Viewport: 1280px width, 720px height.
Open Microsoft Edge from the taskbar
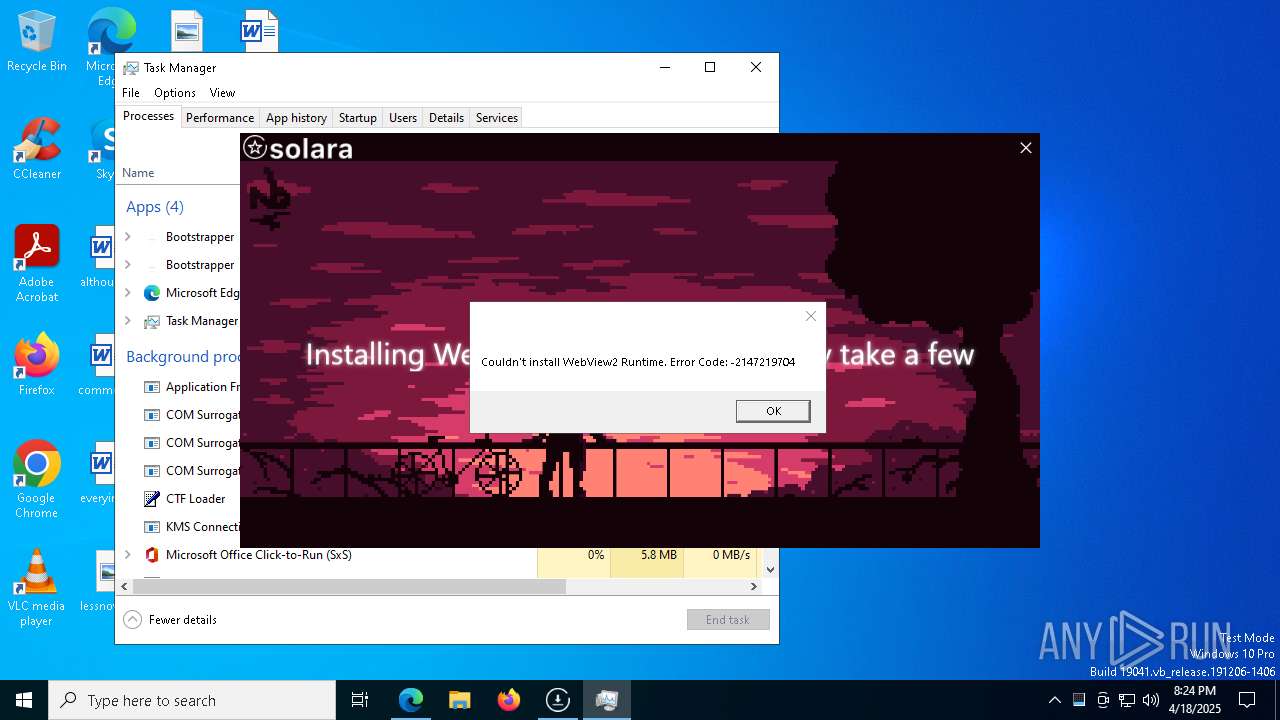point(411,700)
